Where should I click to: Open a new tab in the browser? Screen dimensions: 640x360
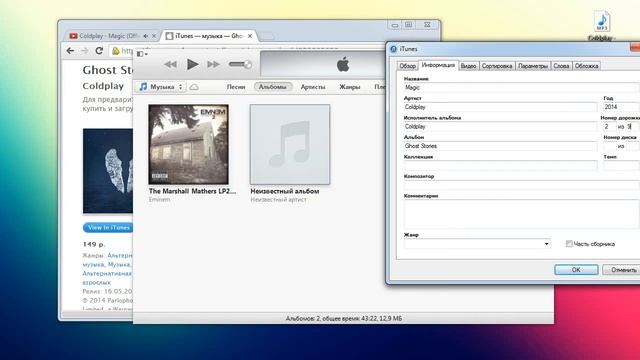267,36
